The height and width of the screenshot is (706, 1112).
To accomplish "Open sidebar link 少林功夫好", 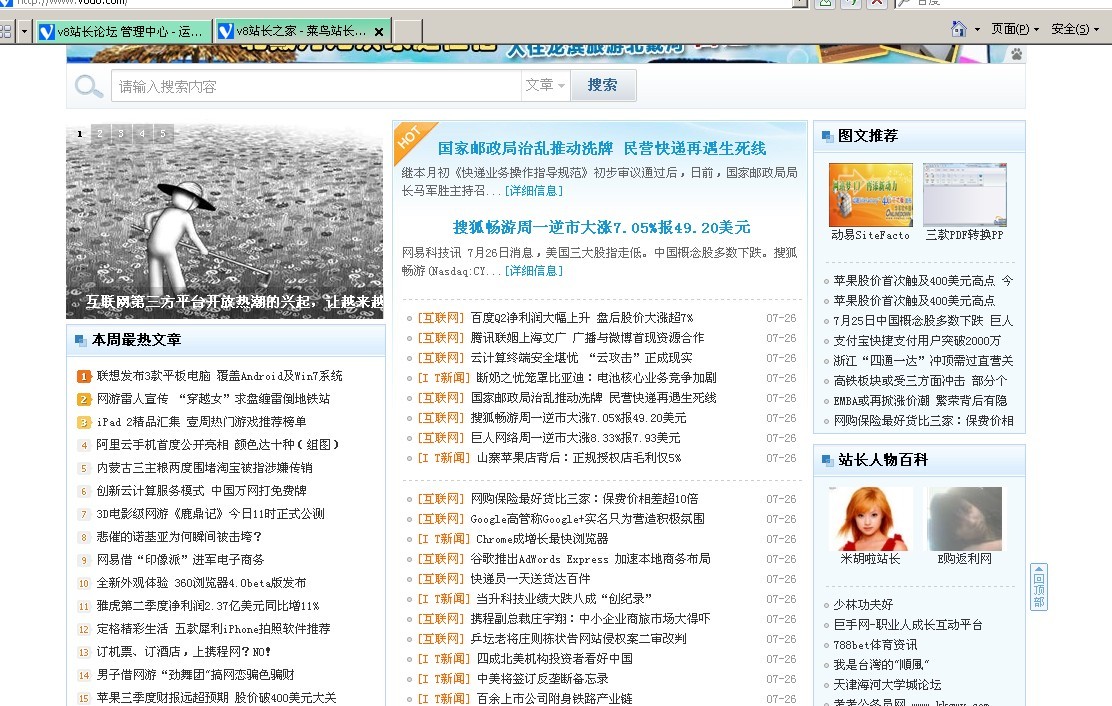I will pos(863,605).
